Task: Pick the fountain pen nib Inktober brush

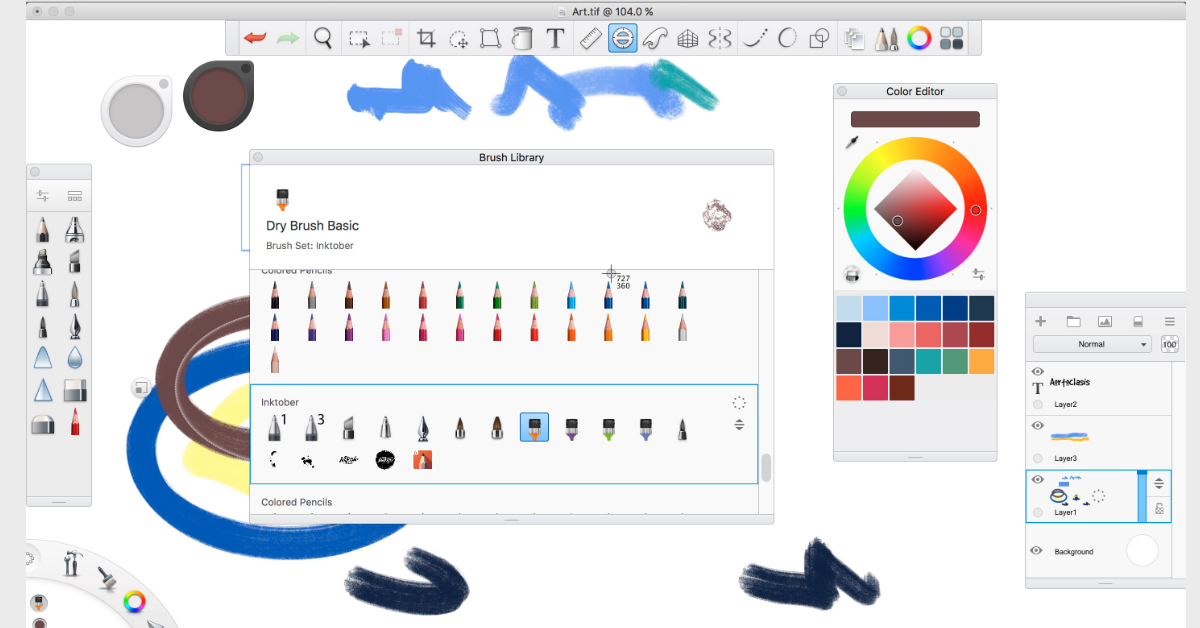Action: pos(422,429)
